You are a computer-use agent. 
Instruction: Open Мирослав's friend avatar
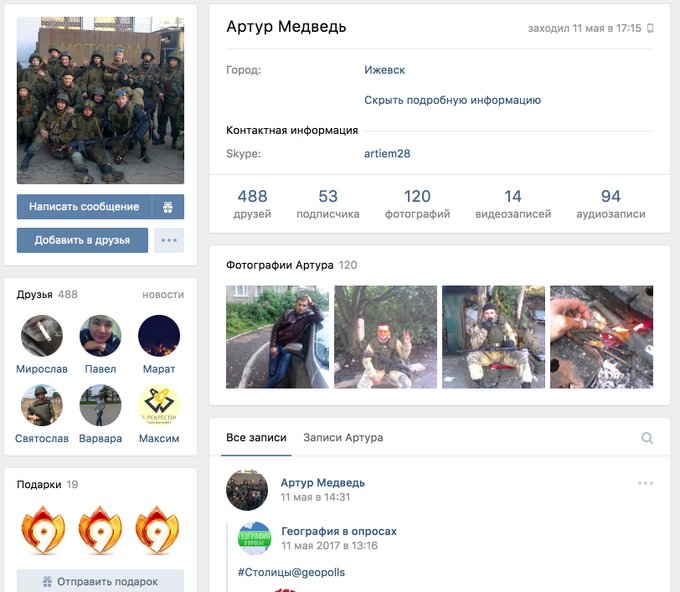(42, 336)
